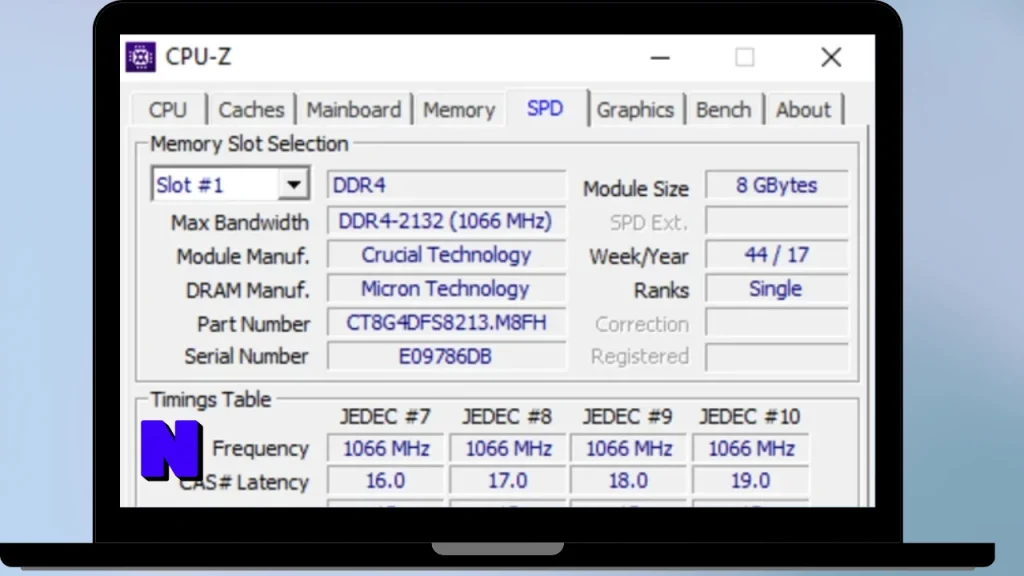Click JEDEC #8 frequency 1066 MHz cell
Viewport: 1024px width, 576px height.
pos(507,449)
